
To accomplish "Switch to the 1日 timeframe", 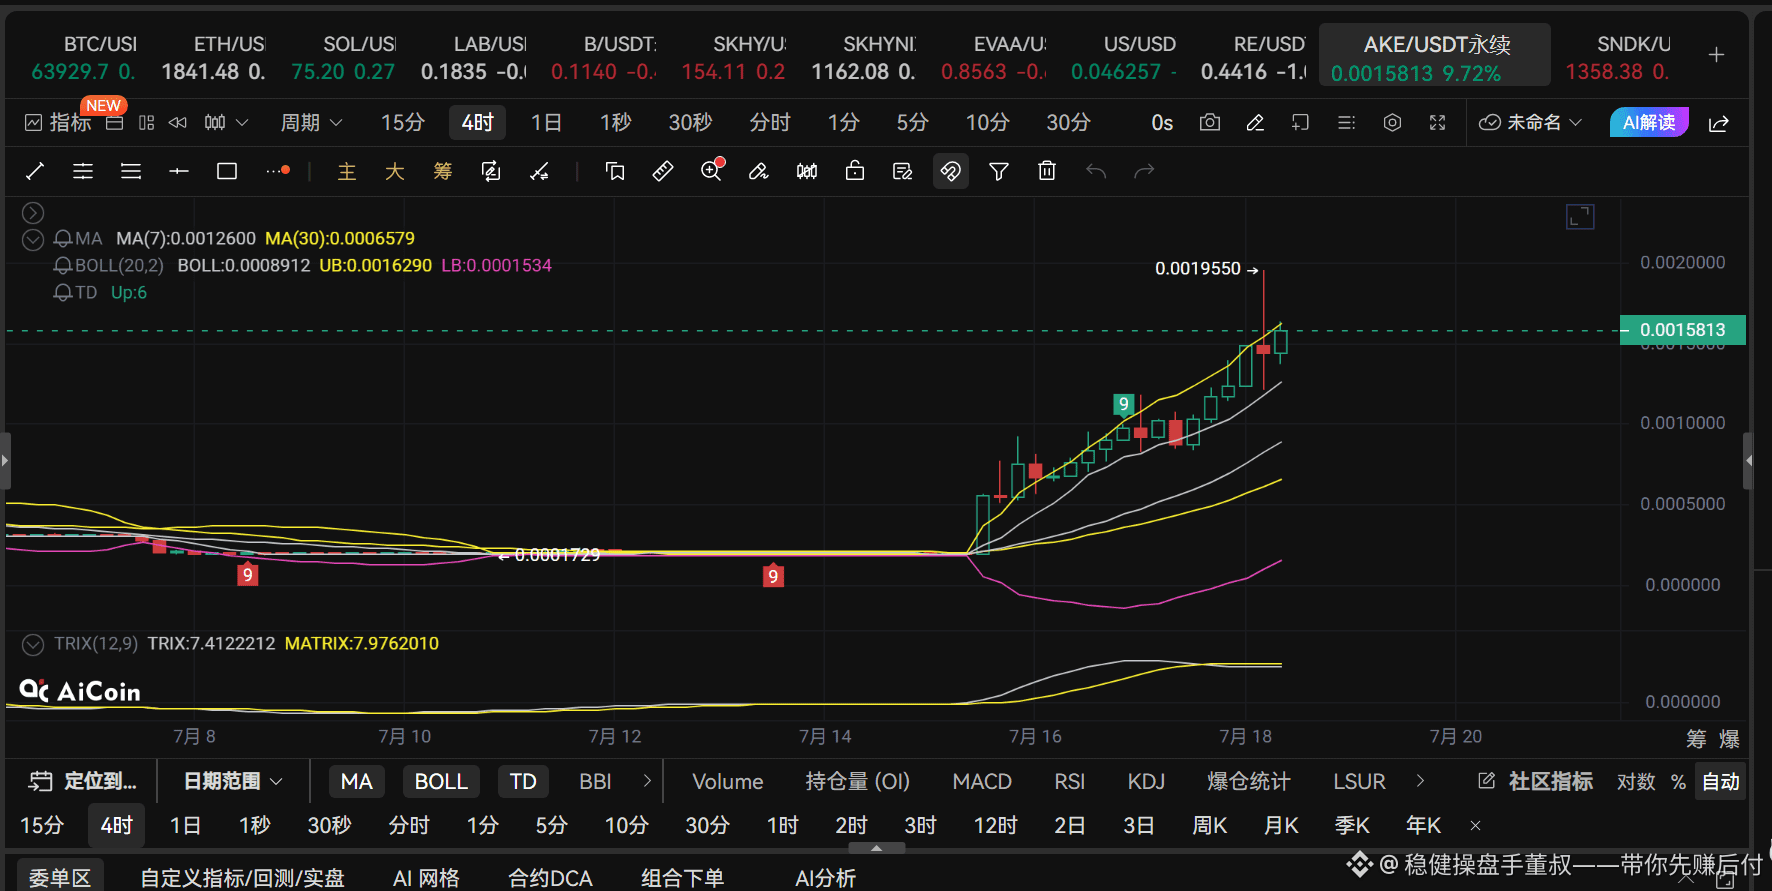I will (x=546, y=123).
